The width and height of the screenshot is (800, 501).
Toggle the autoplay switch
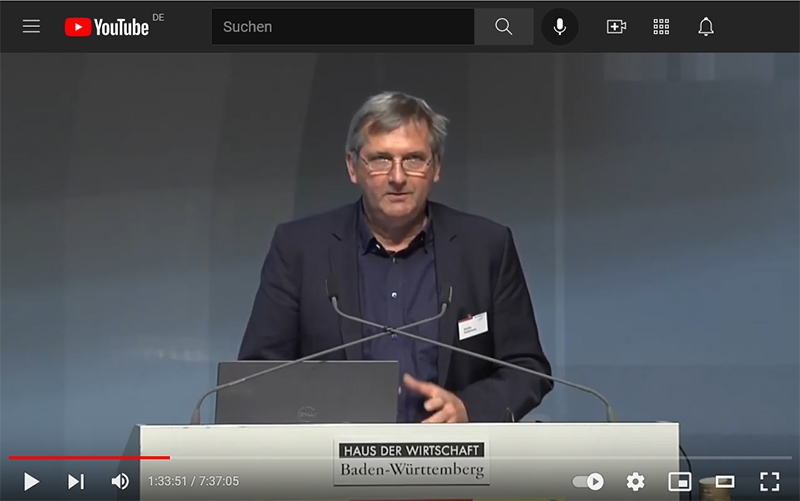click(x=588, y=481)
